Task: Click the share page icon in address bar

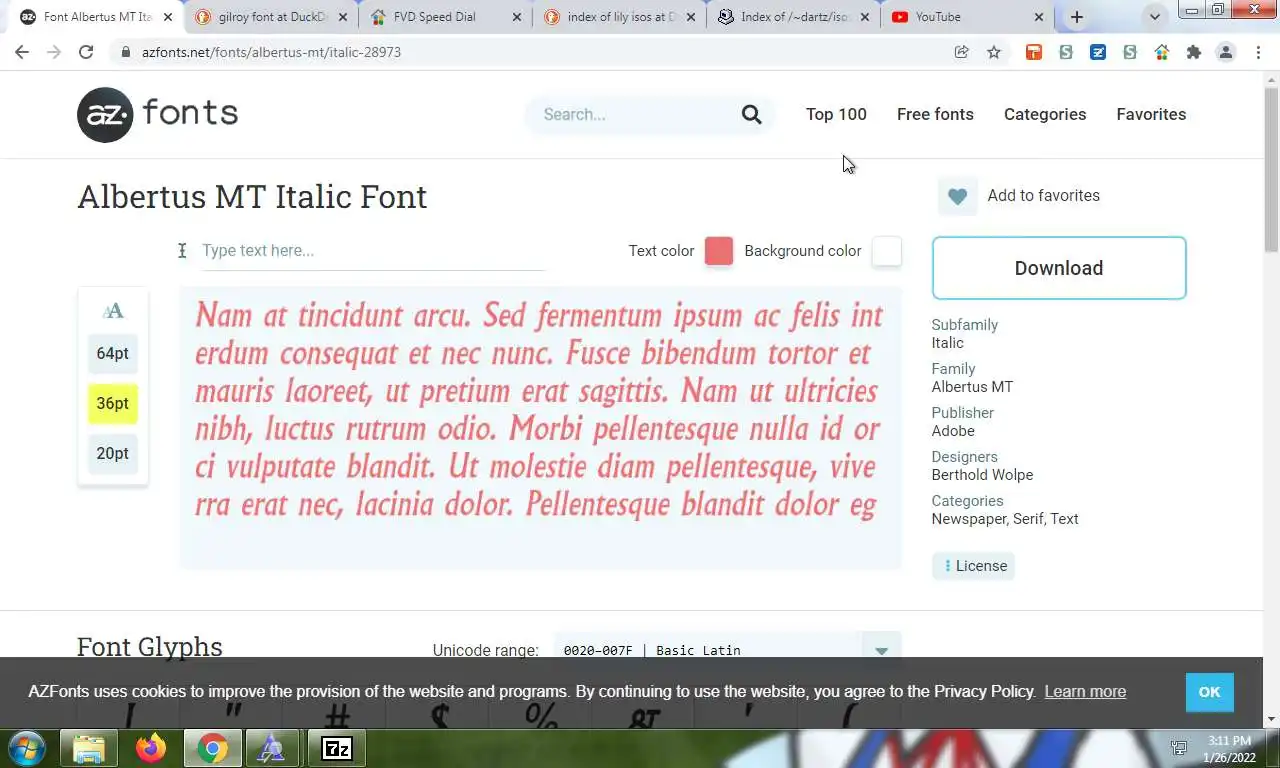Action: click(x=962, y=52)
